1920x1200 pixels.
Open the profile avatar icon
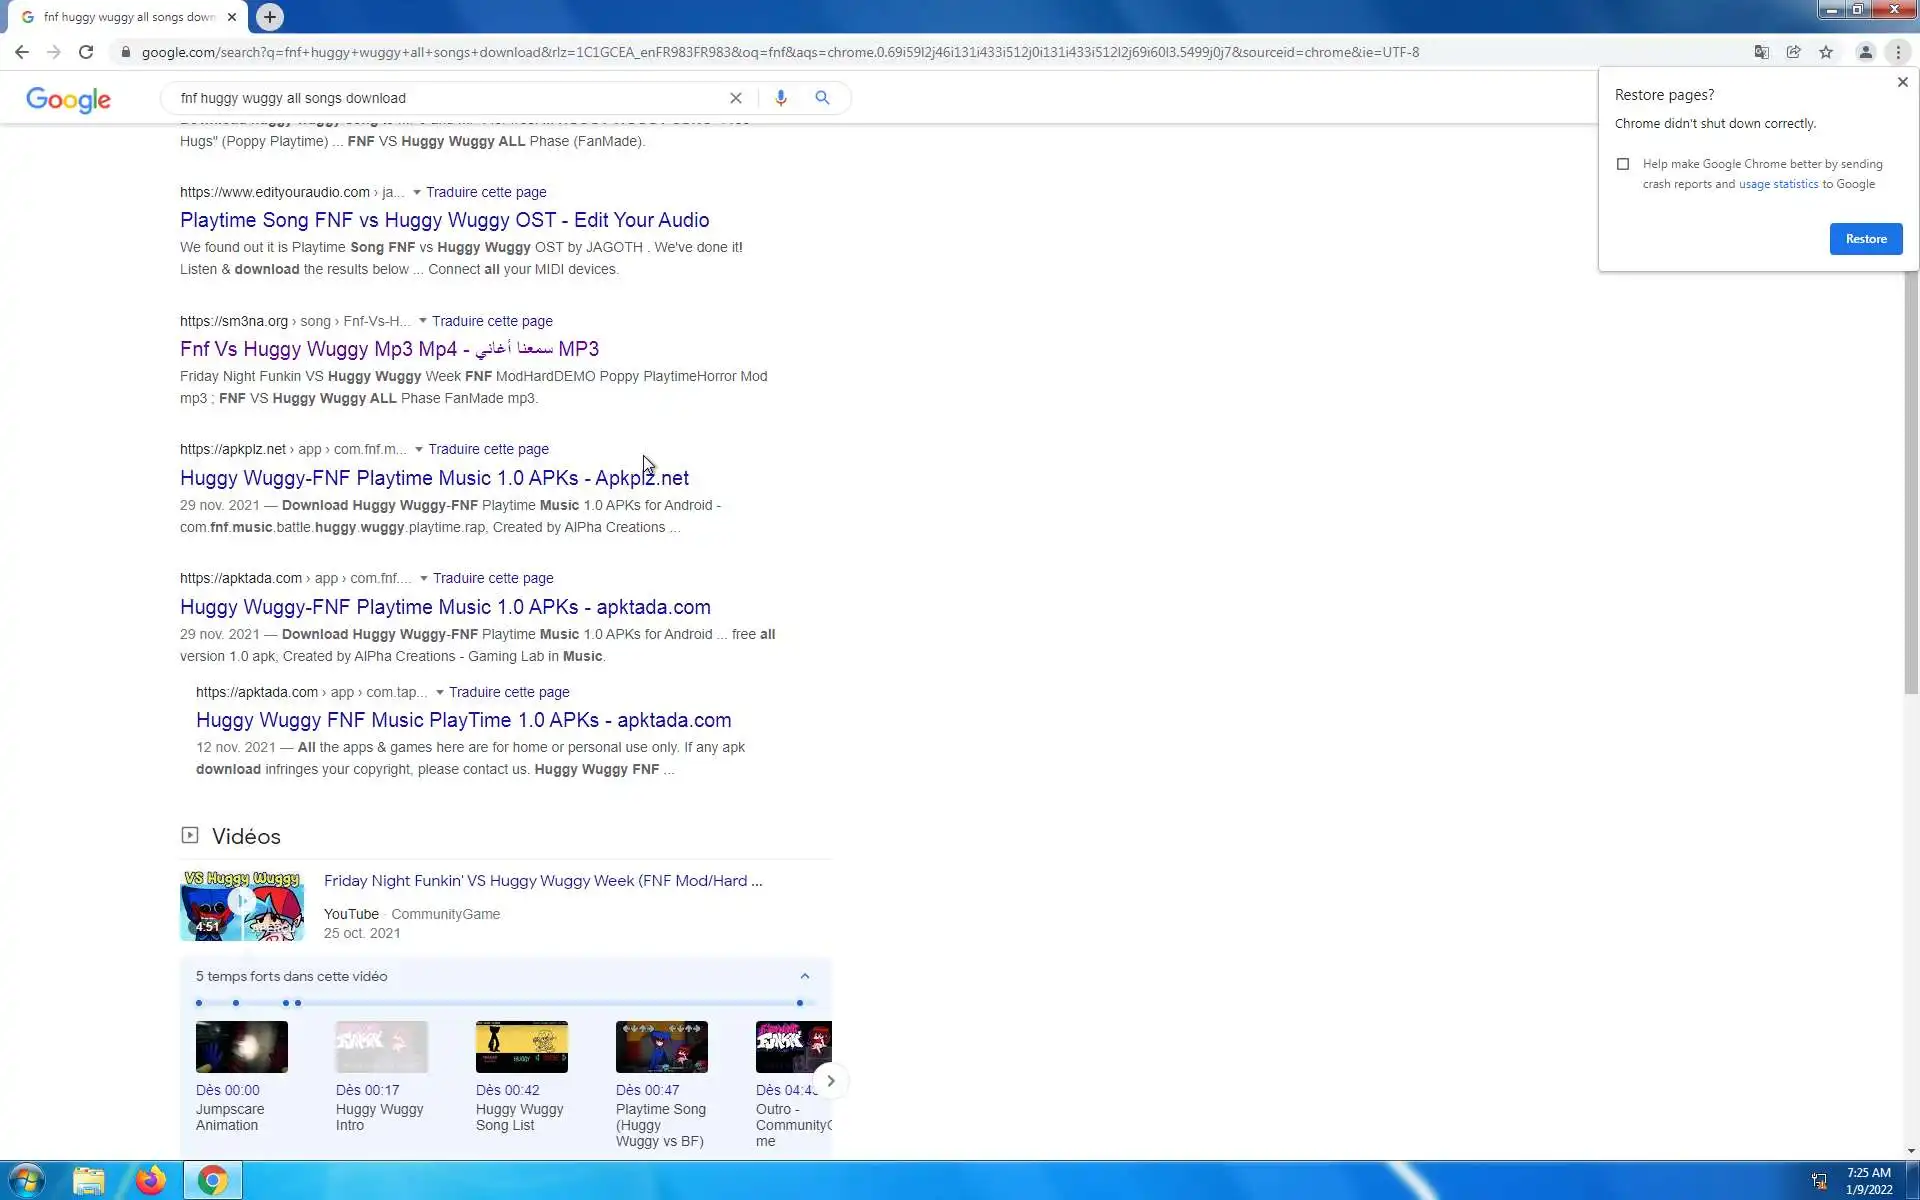click(1865, 52)
